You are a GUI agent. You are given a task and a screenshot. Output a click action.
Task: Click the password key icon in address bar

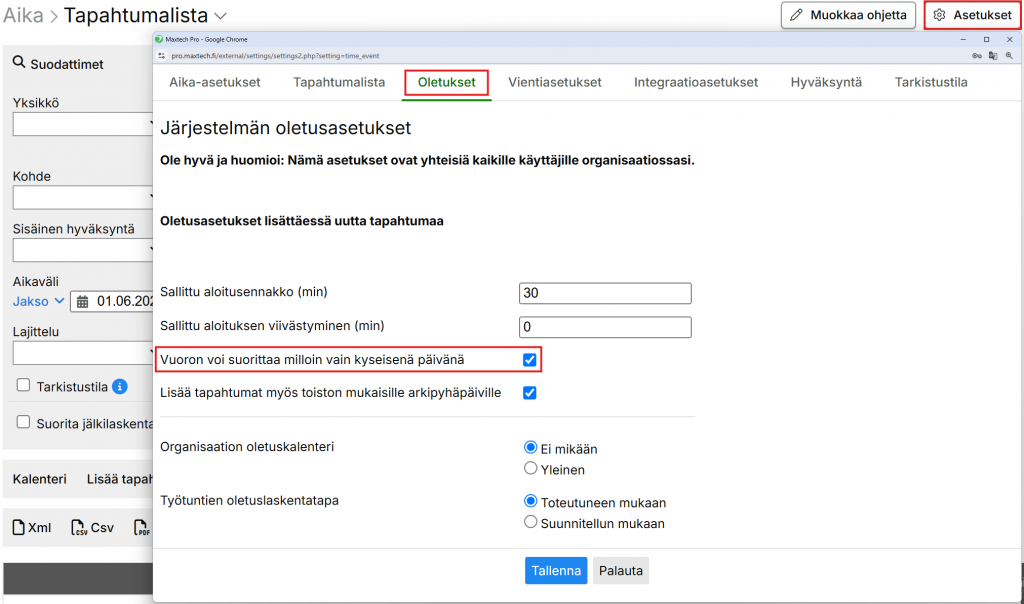pos(976,56)
